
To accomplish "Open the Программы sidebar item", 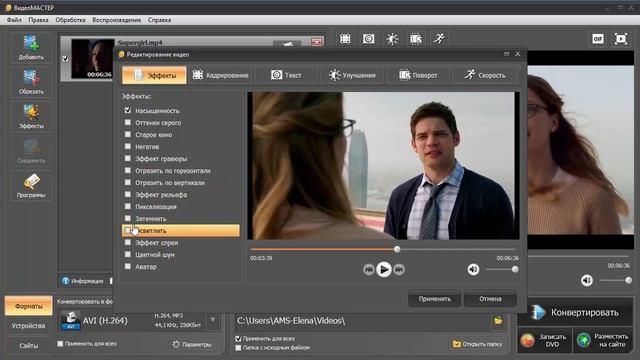I will coord(31,186).
